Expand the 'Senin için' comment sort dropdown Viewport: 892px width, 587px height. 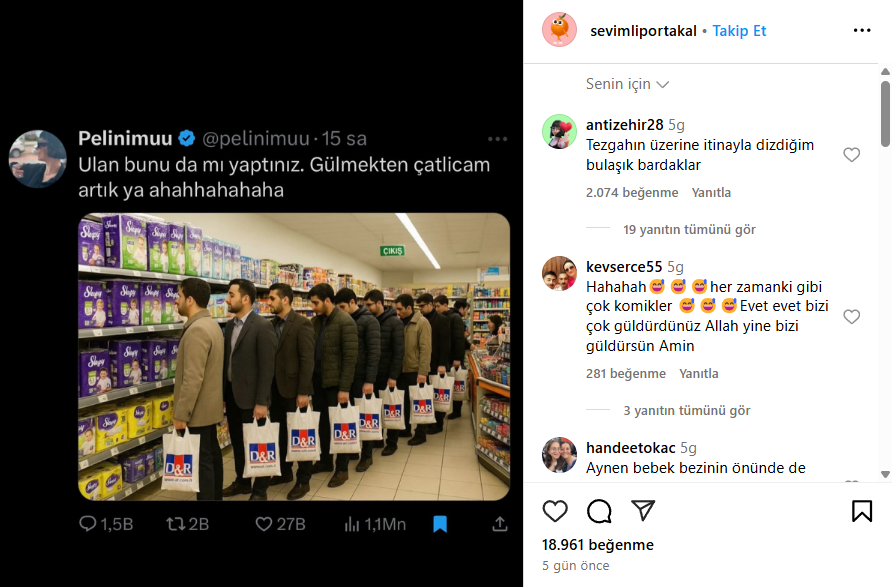627,84
